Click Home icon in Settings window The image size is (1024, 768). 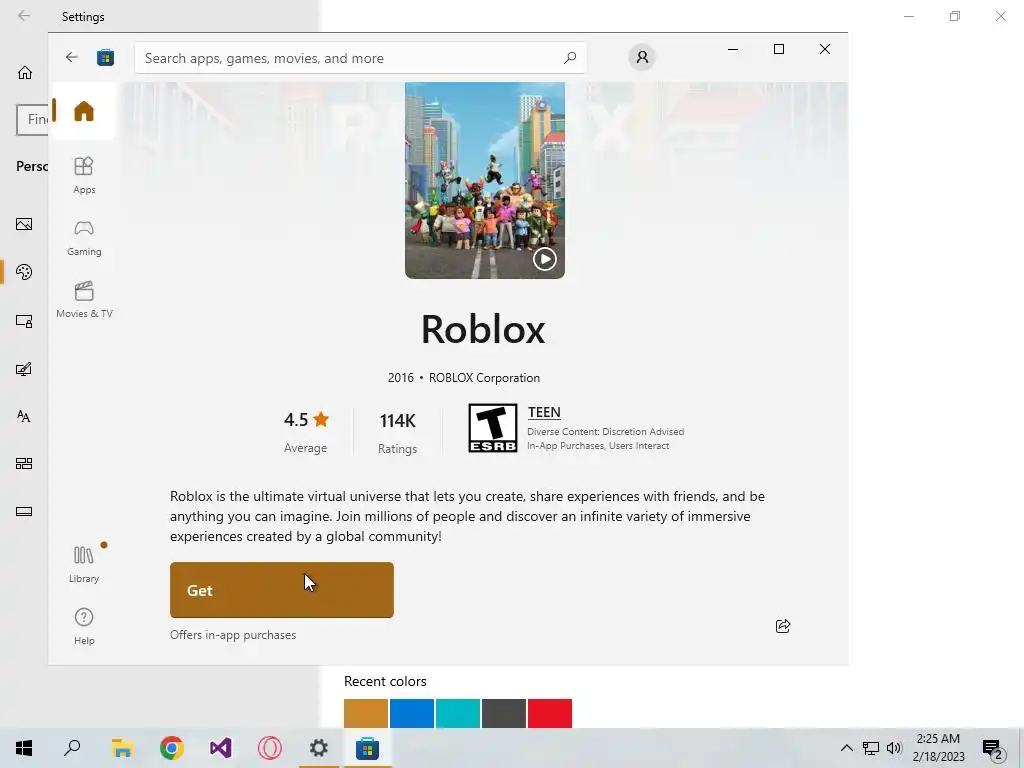(25, 72)
